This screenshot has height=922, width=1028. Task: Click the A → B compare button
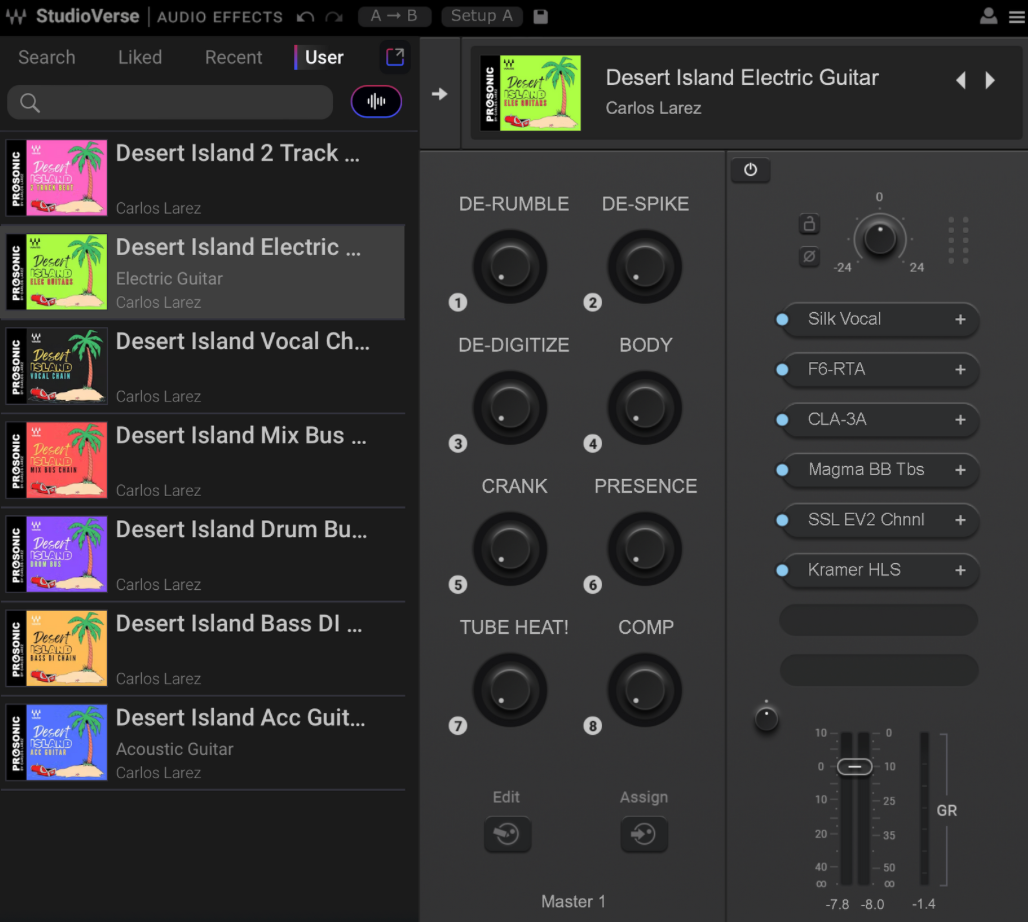click(x=394, y=16)
